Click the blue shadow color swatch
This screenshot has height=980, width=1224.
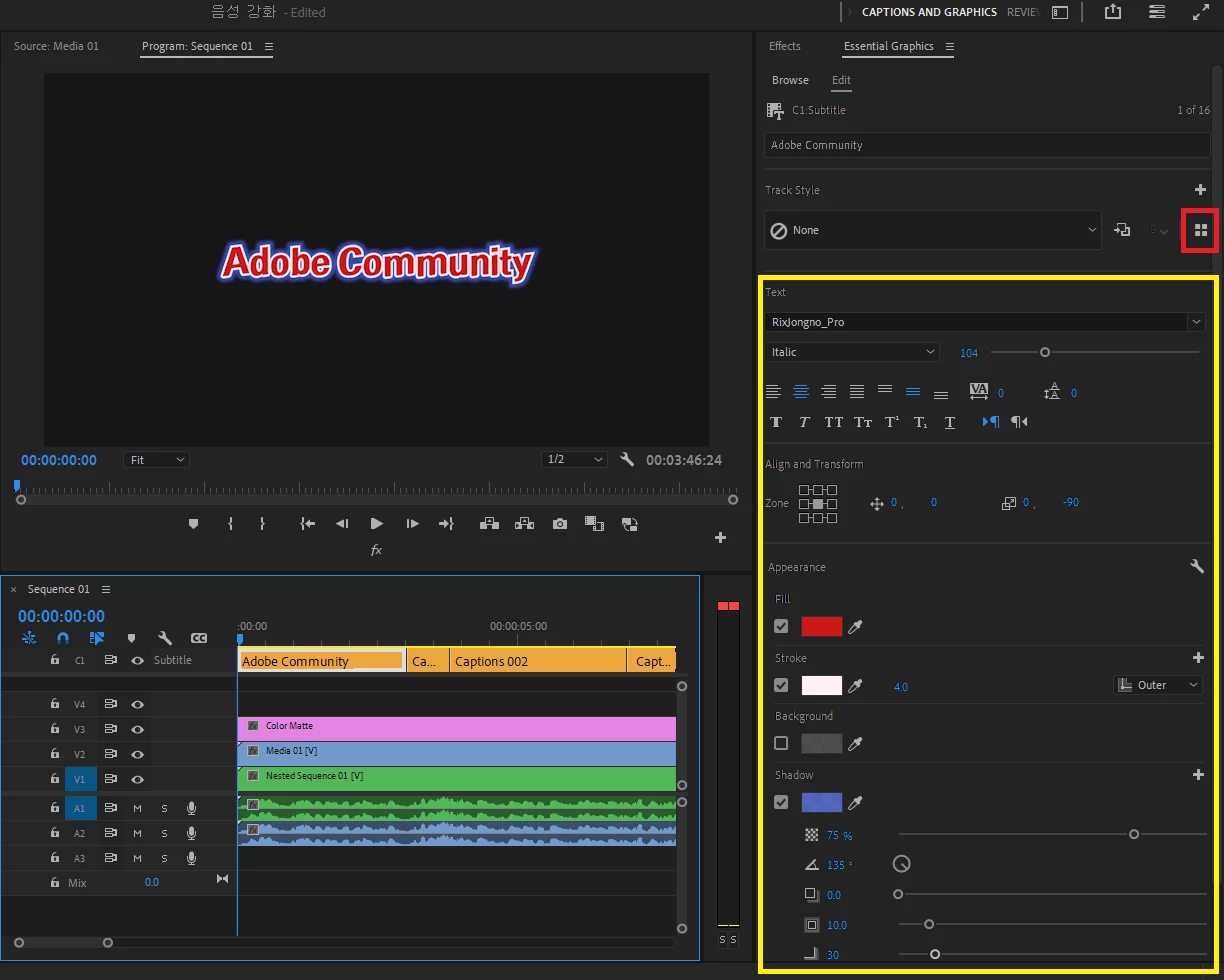[x=821, y=802]
